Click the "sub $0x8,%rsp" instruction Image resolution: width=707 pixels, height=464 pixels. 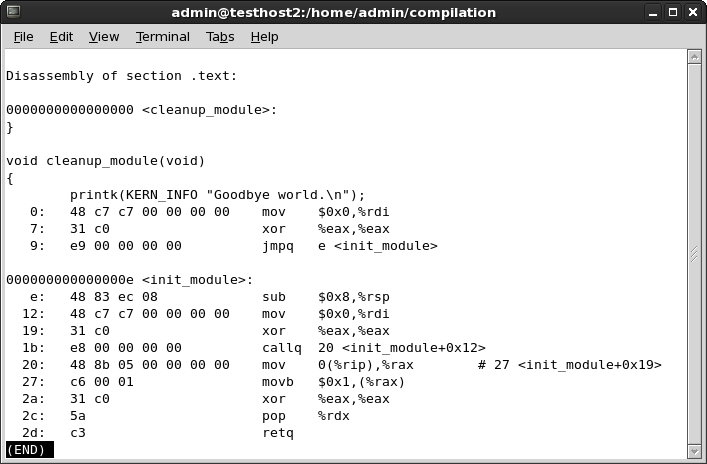(x=326, y=297)
